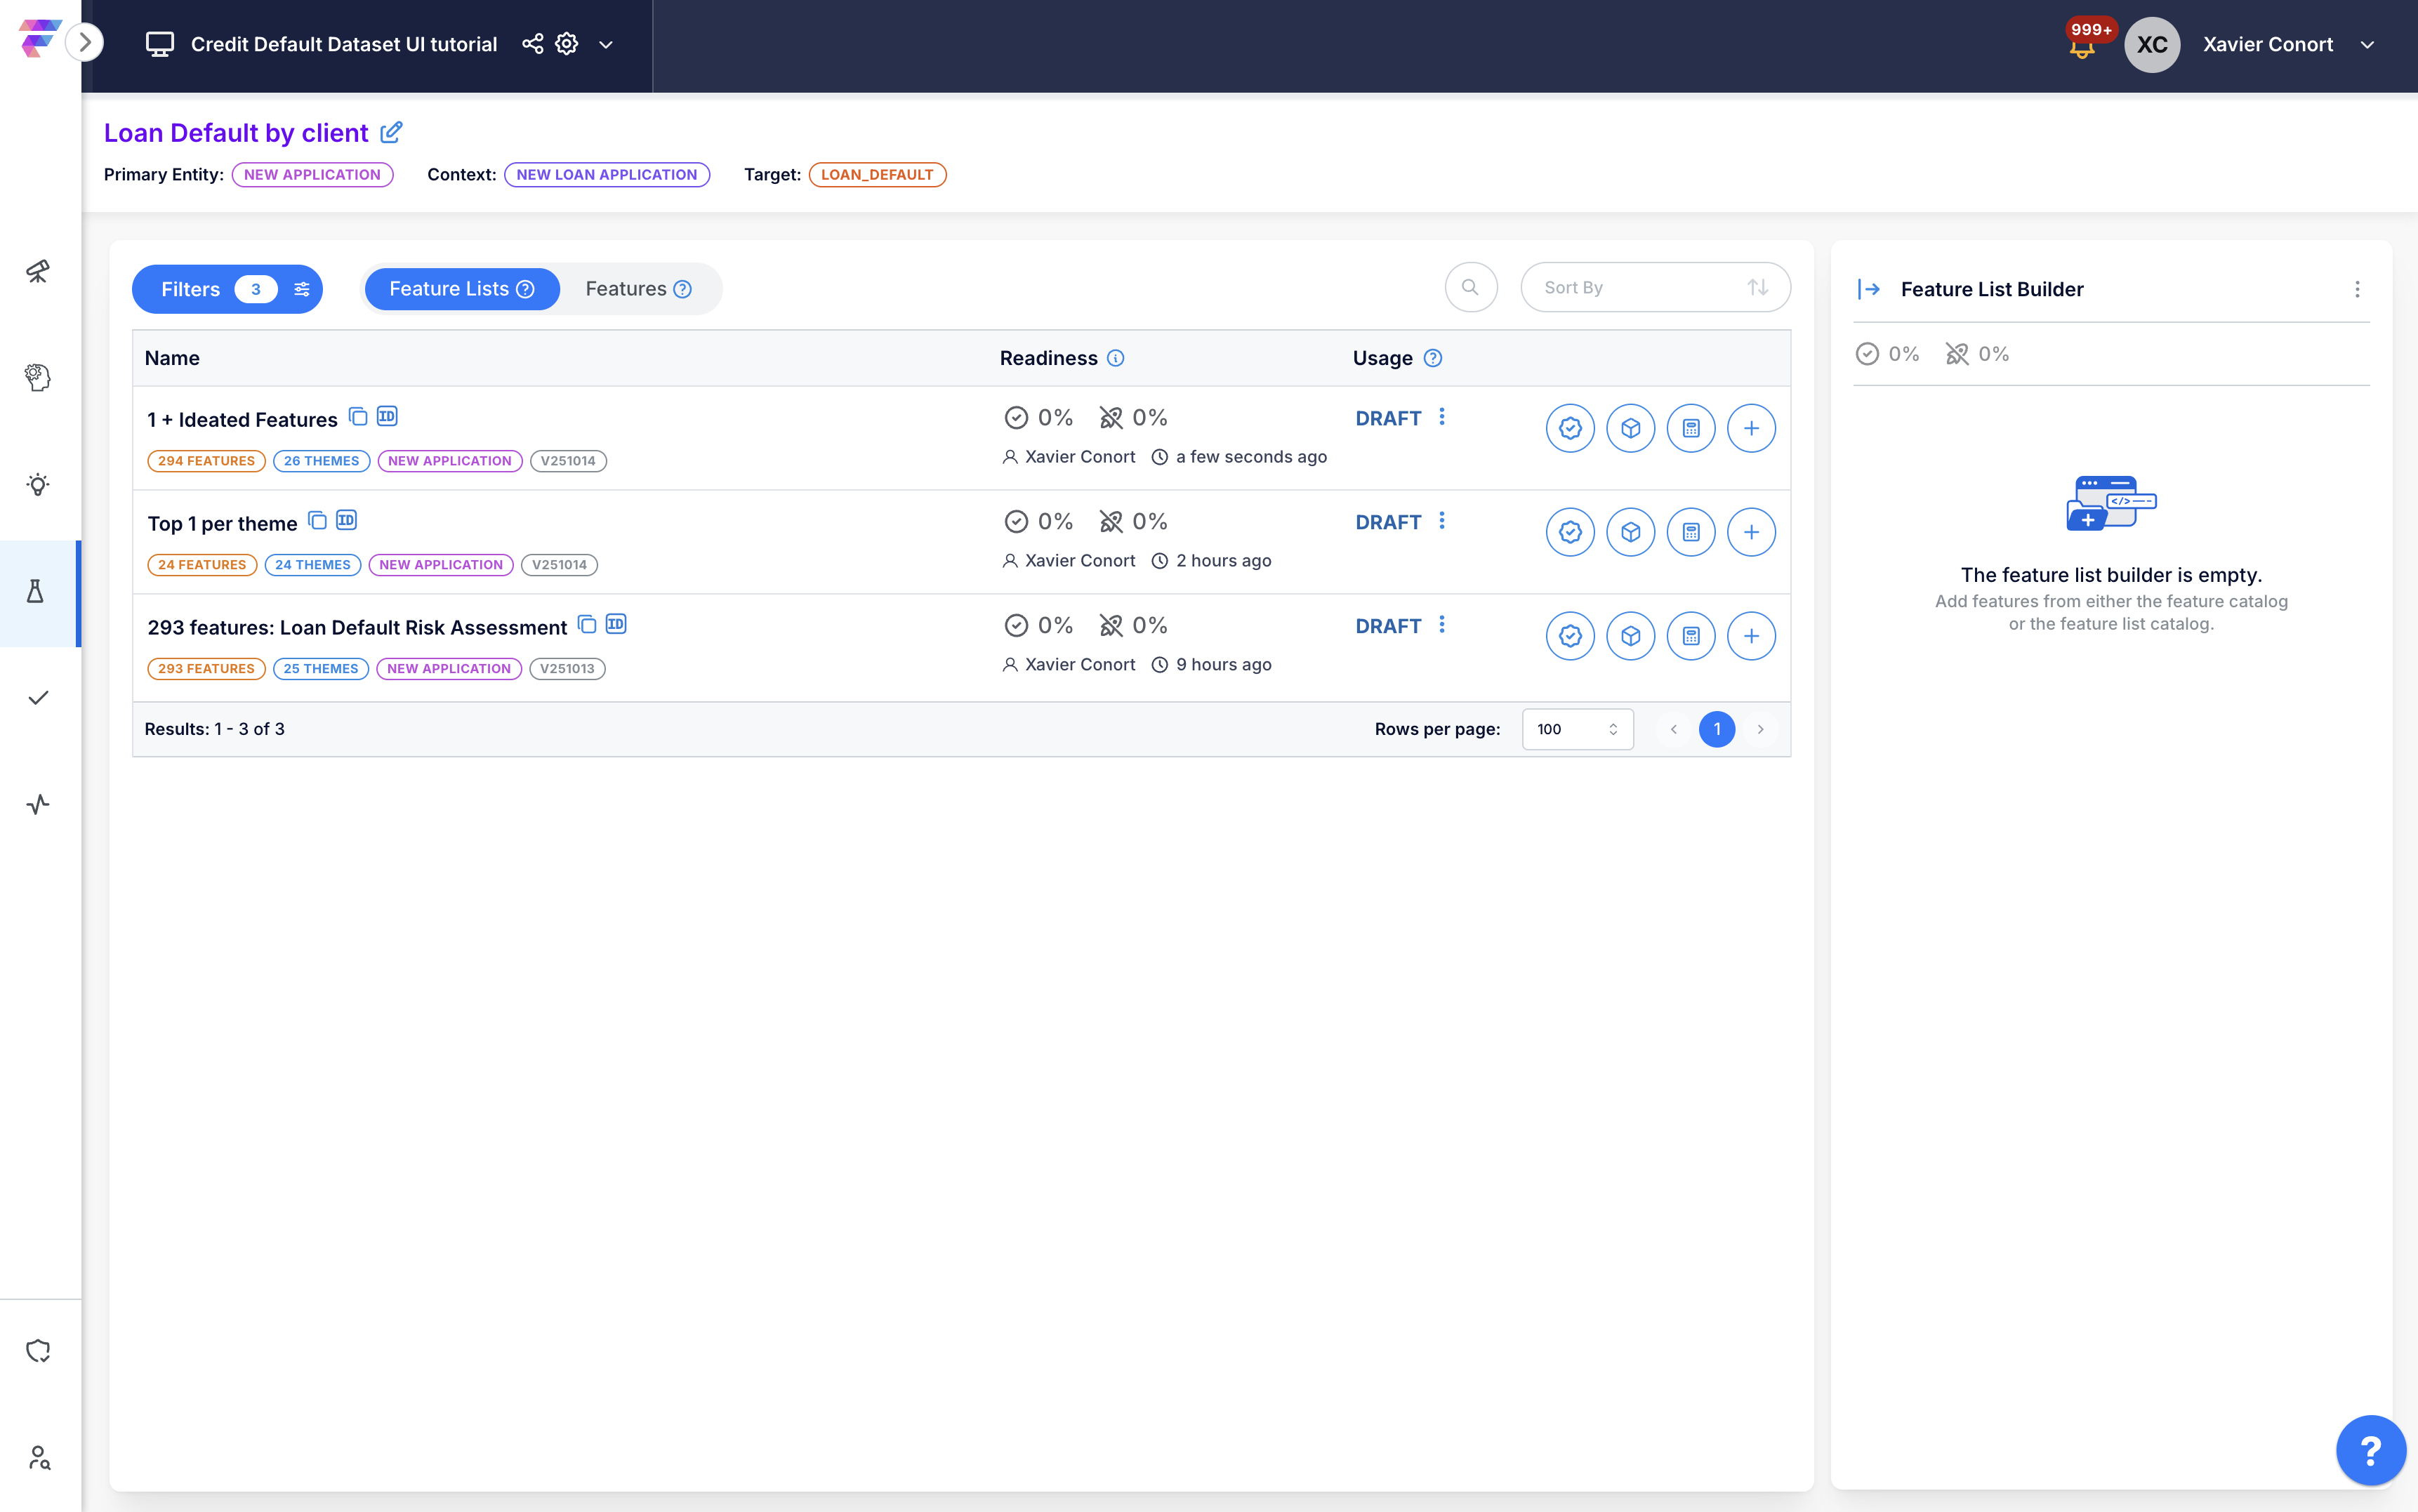Screen dimensions: 2418x1512
Task: Click the edit pencil next to Loan Default by client
Action: pyautogui.click(x=391, y=132)
